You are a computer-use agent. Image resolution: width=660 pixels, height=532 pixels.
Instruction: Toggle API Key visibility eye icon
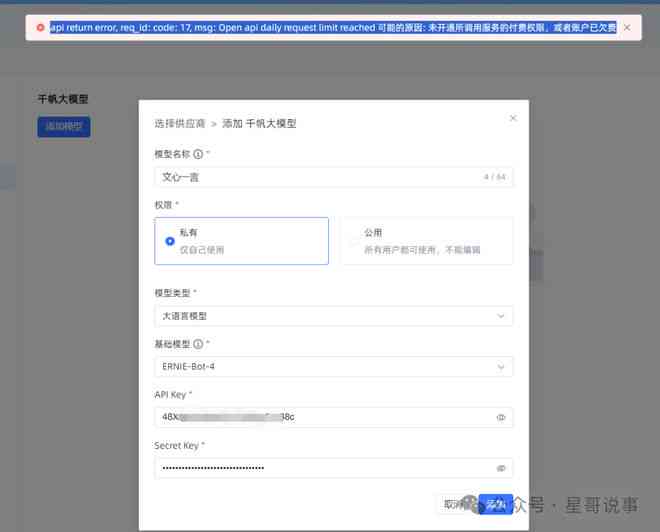pyautogui.click(x=500, y=418)
